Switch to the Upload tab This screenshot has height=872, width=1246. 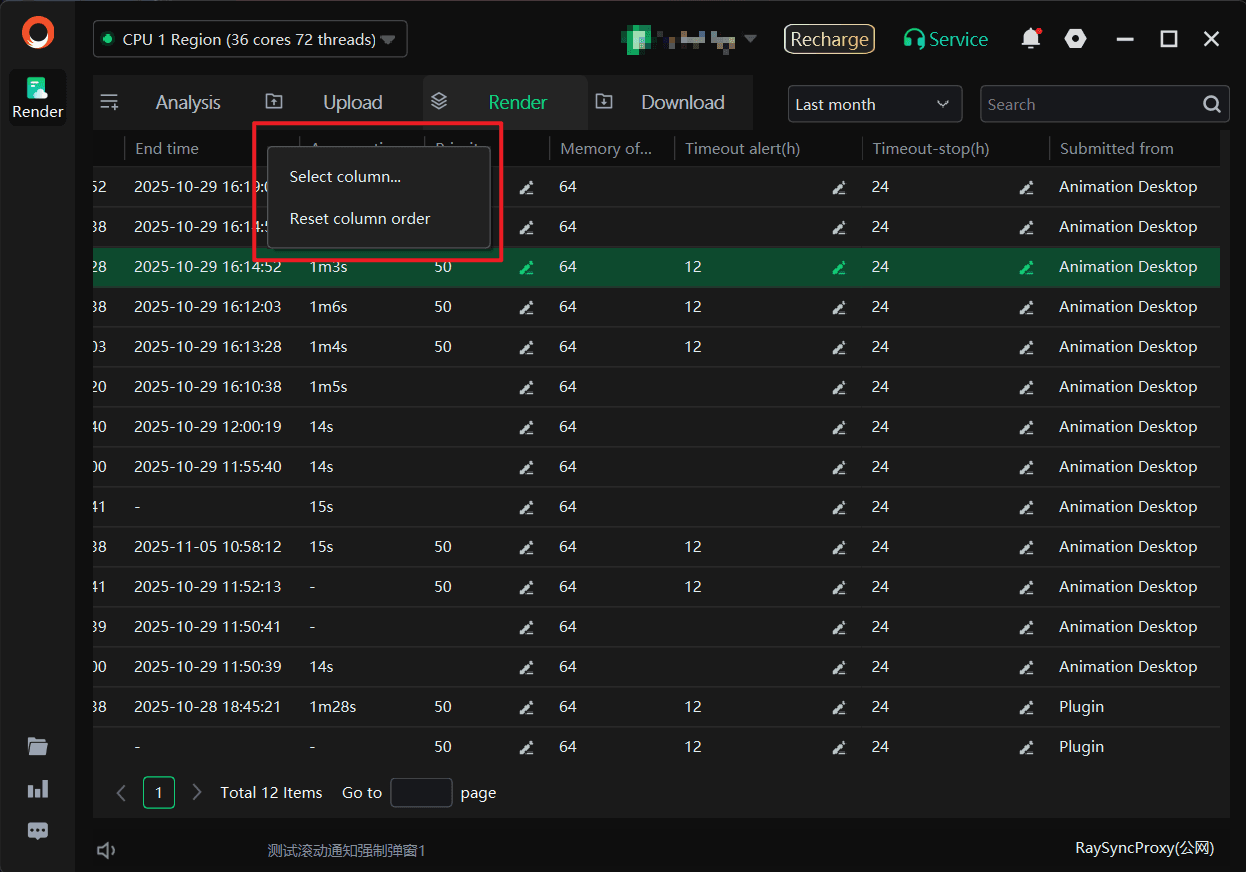point(352,102)
